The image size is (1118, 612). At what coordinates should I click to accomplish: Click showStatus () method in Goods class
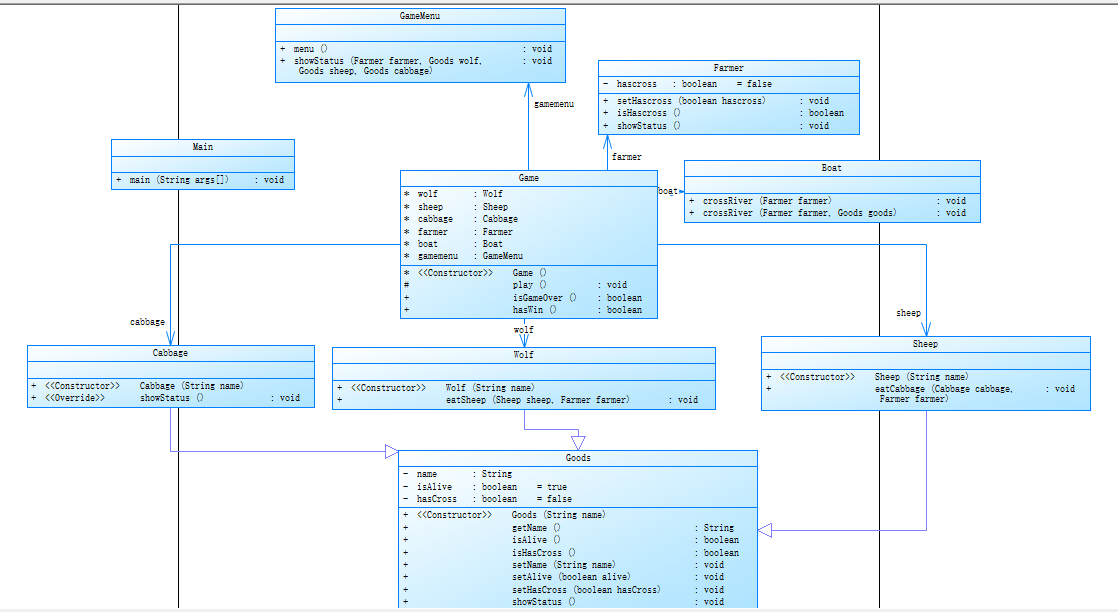tap(563, 602)
